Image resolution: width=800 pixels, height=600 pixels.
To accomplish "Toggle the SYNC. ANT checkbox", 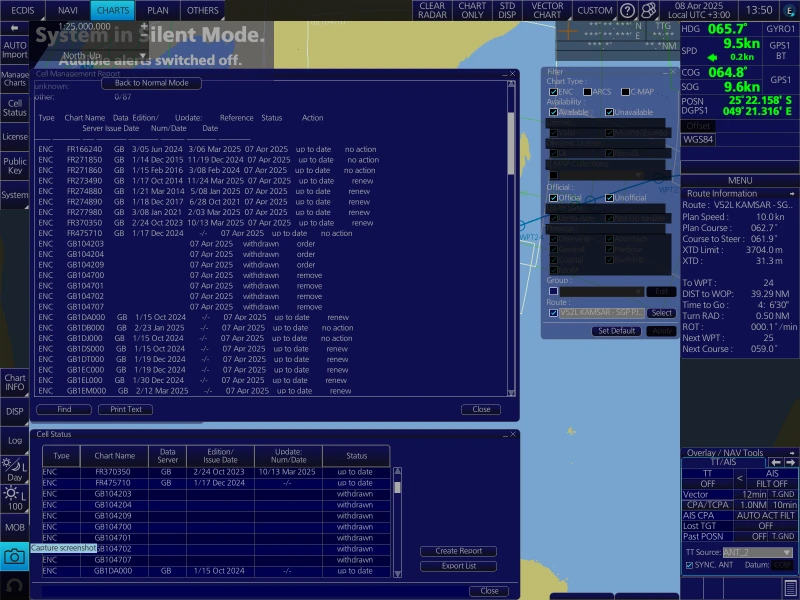I will (x=689, y=565).
